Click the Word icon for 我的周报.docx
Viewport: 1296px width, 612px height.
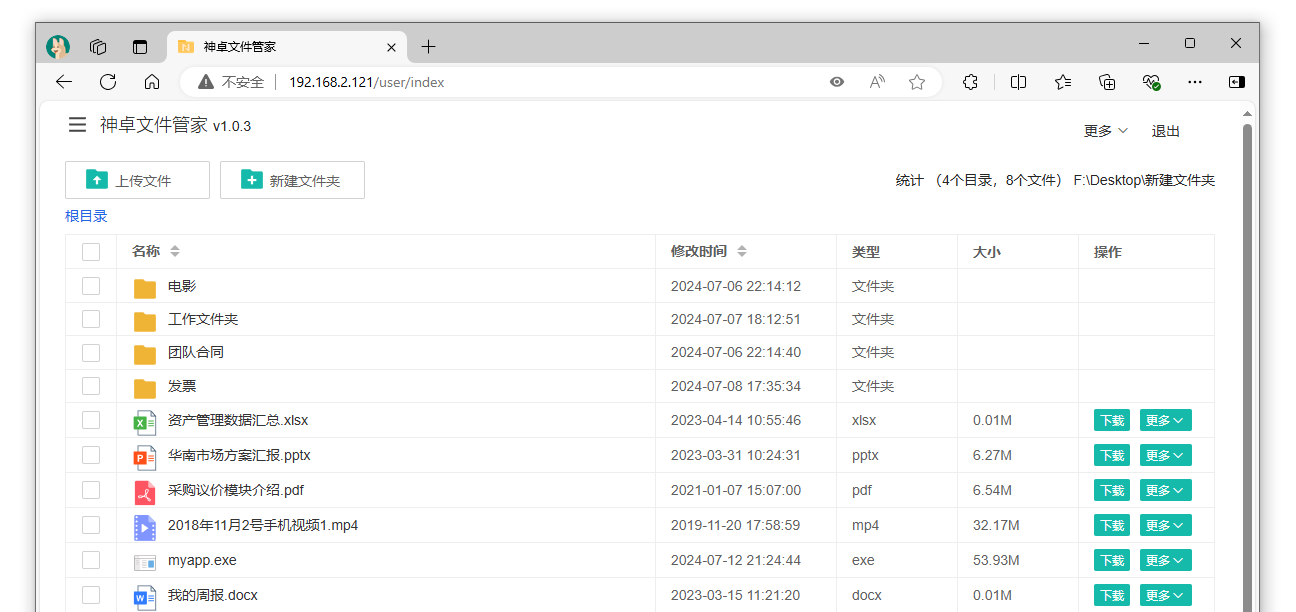145,597
